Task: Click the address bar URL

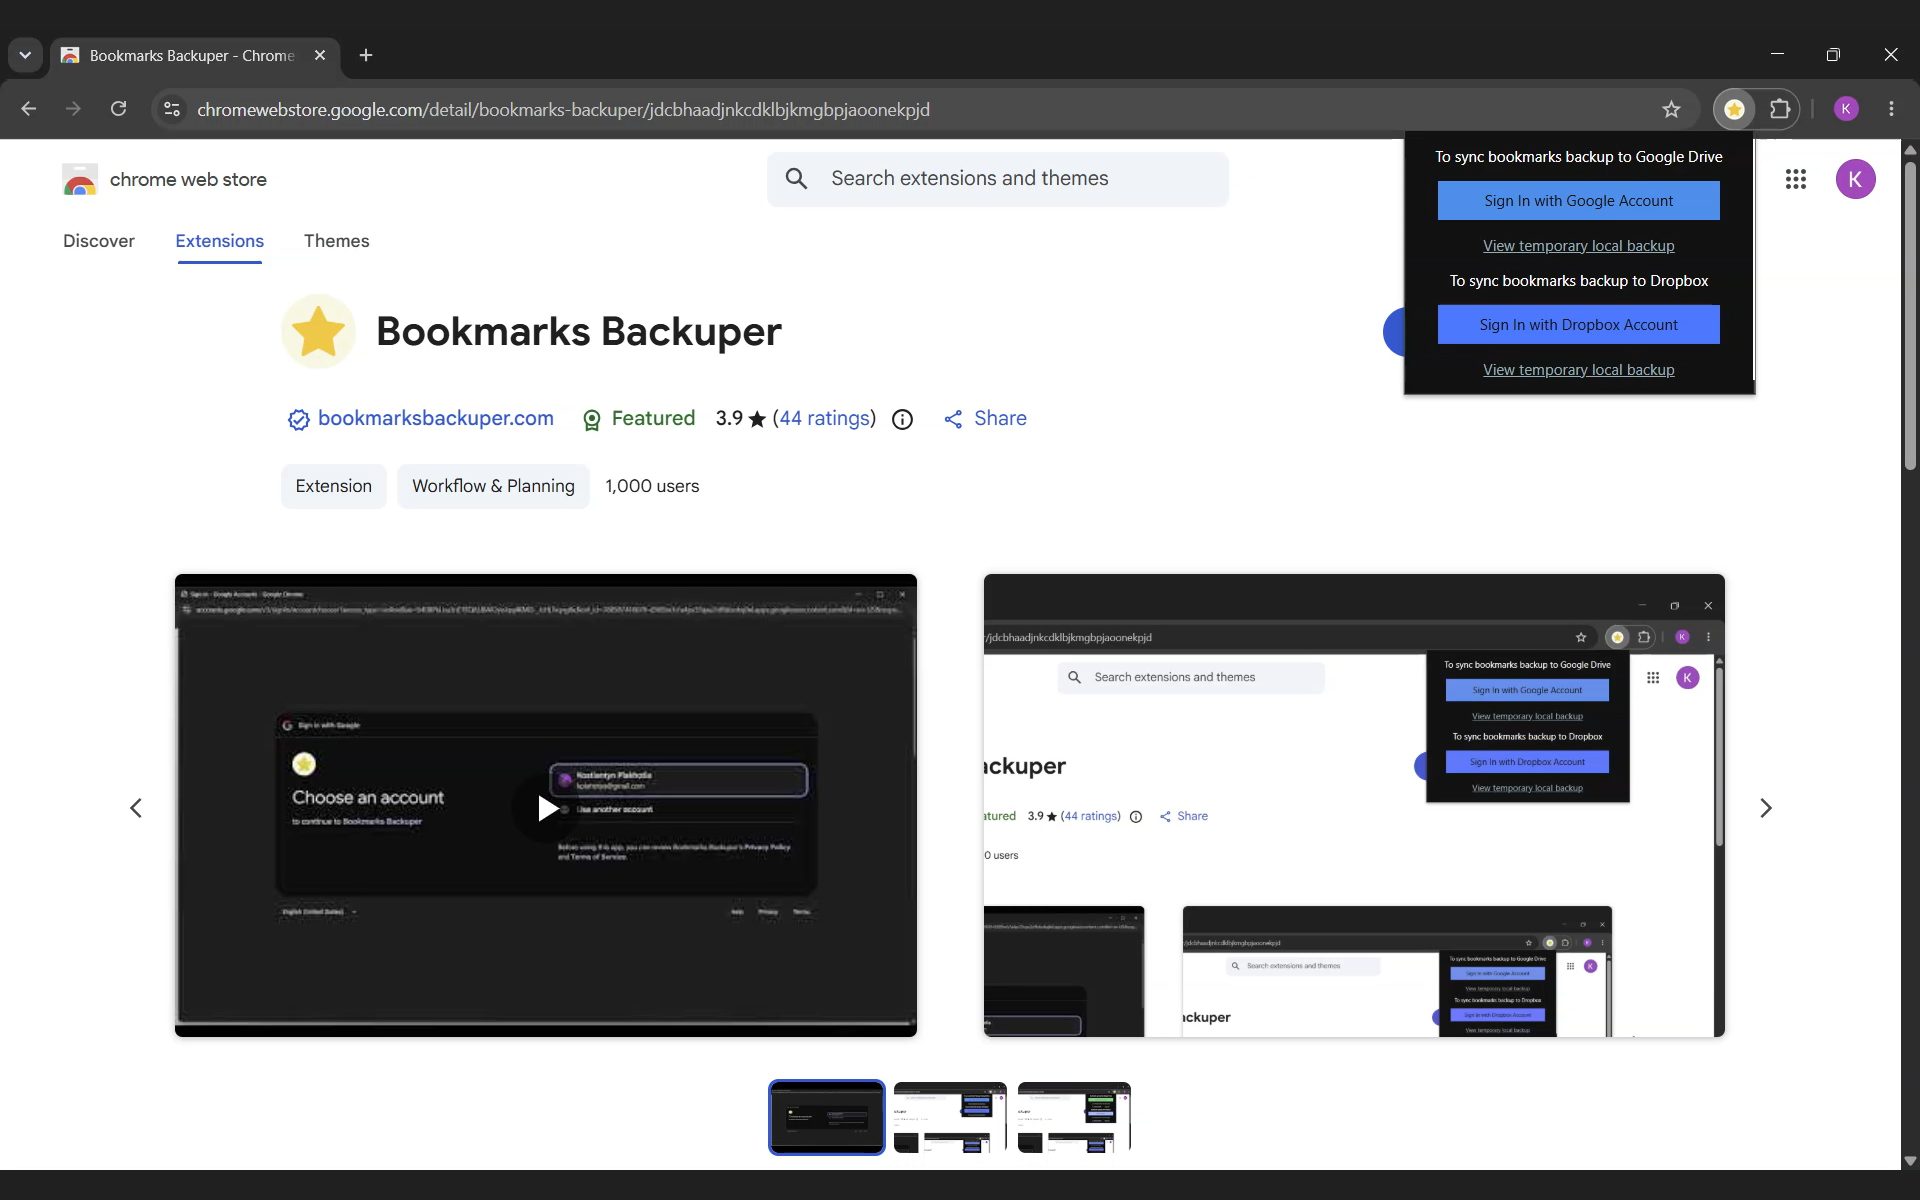Action: 563,109
